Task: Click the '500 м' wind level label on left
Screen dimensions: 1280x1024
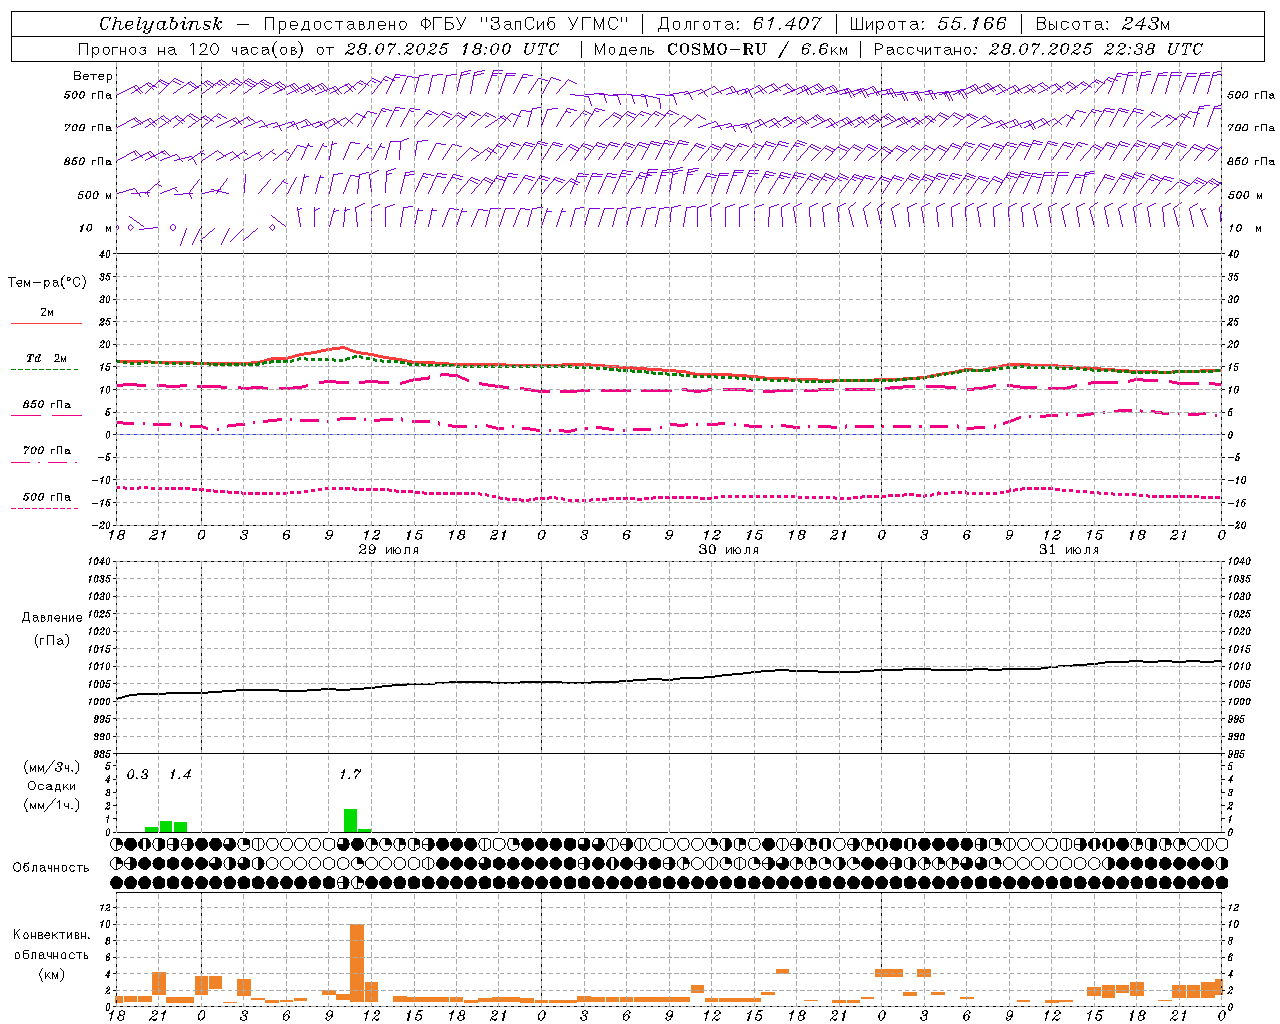Action: [95, 195]
